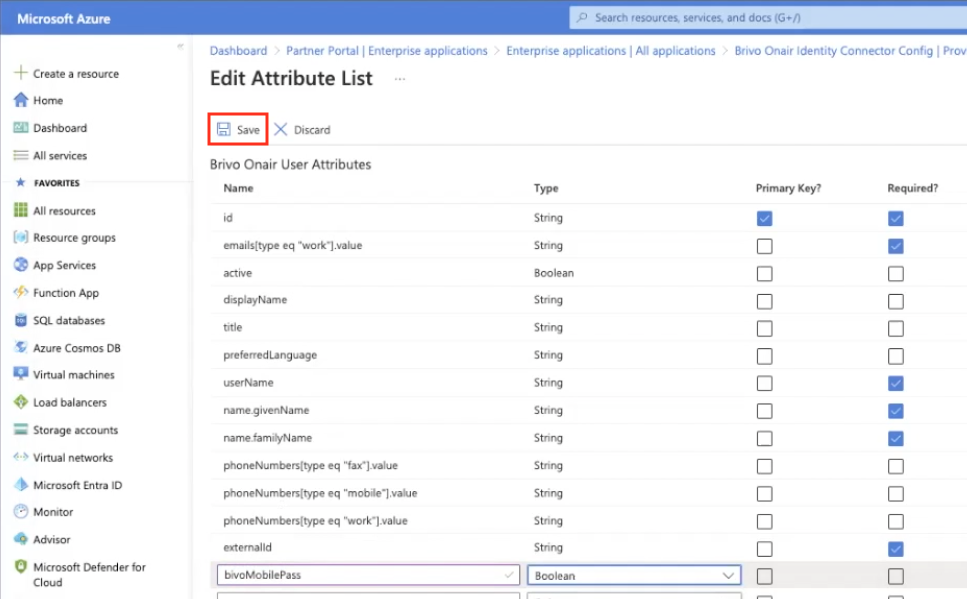The width and height of the screenshot is (967, 599).
Task: Click the Save floppy disk icon
Action: pyautogui.click(x=223, y=129)
